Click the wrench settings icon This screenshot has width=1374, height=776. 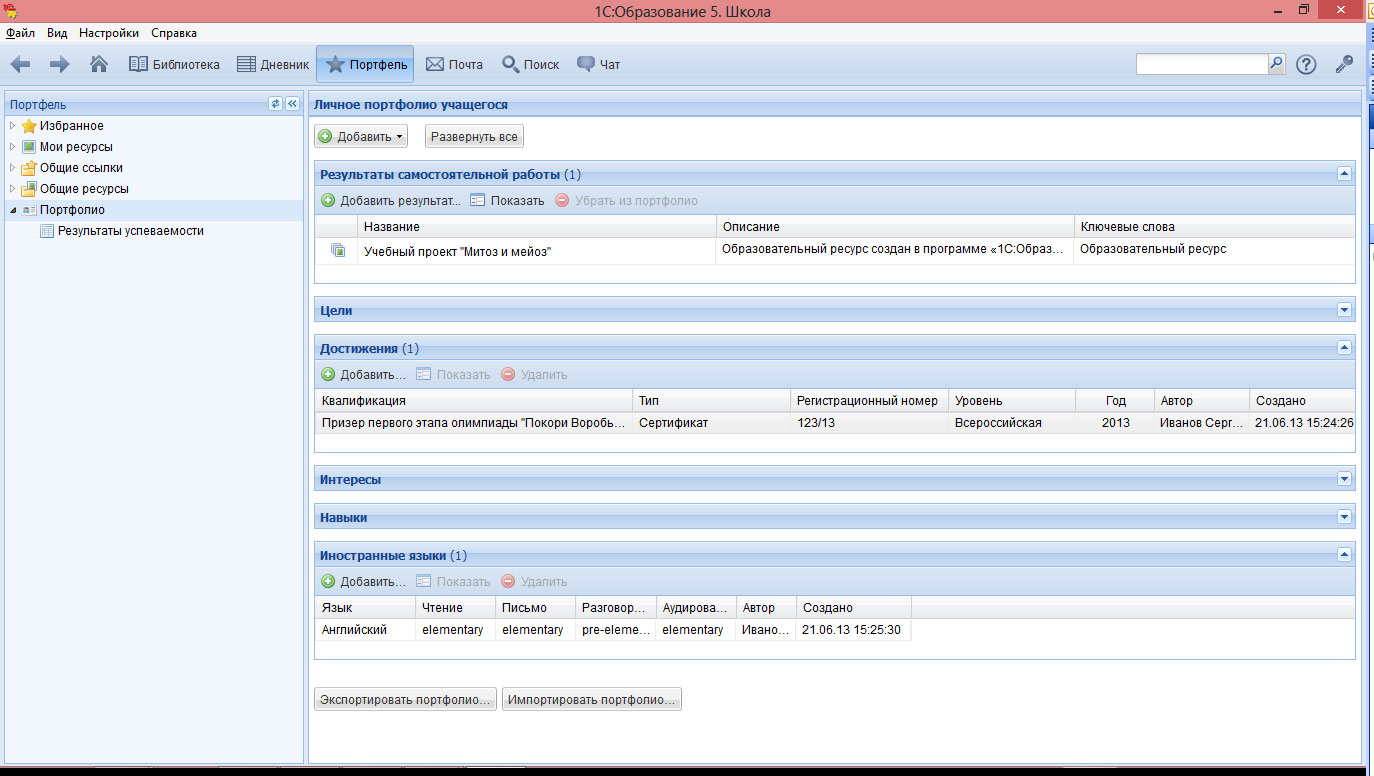pyautogui.click(x=1344, y=64)
